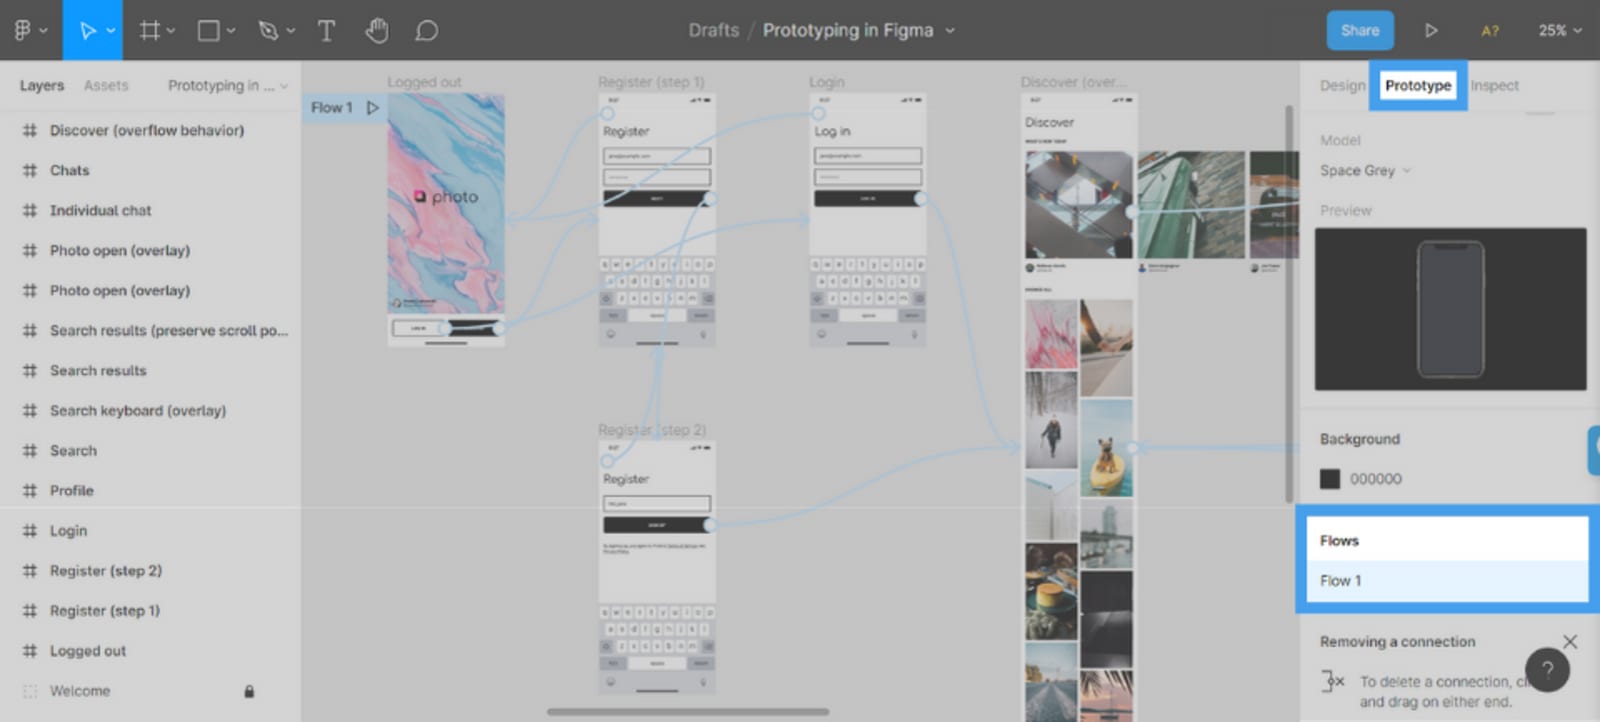Select Flow 1 in Flows list
Screen dimensions: 1600x722
[x=1447, y=581]
